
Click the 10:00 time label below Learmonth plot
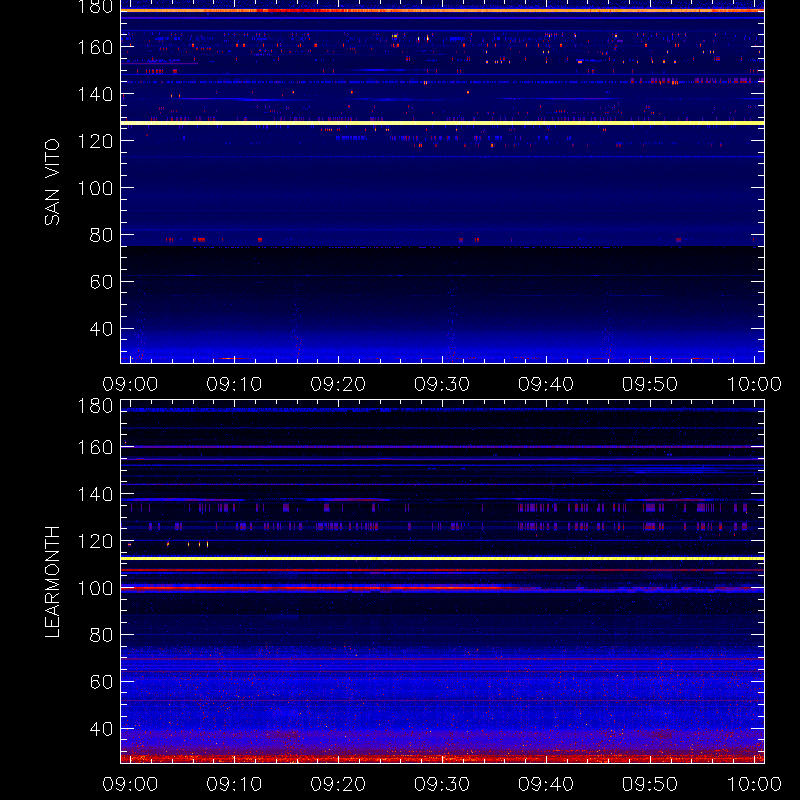pyautogui.click(x=754, y=784)
